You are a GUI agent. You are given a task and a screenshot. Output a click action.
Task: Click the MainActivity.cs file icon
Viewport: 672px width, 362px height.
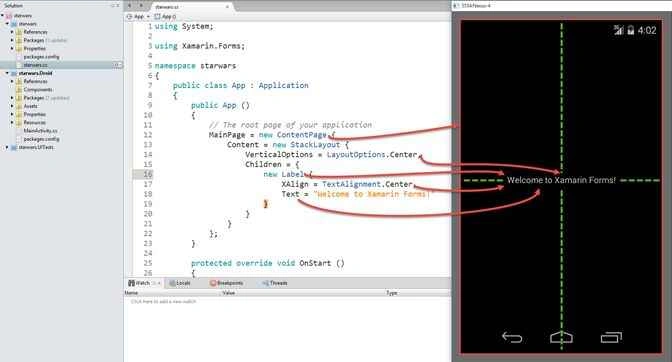point(19,131)
